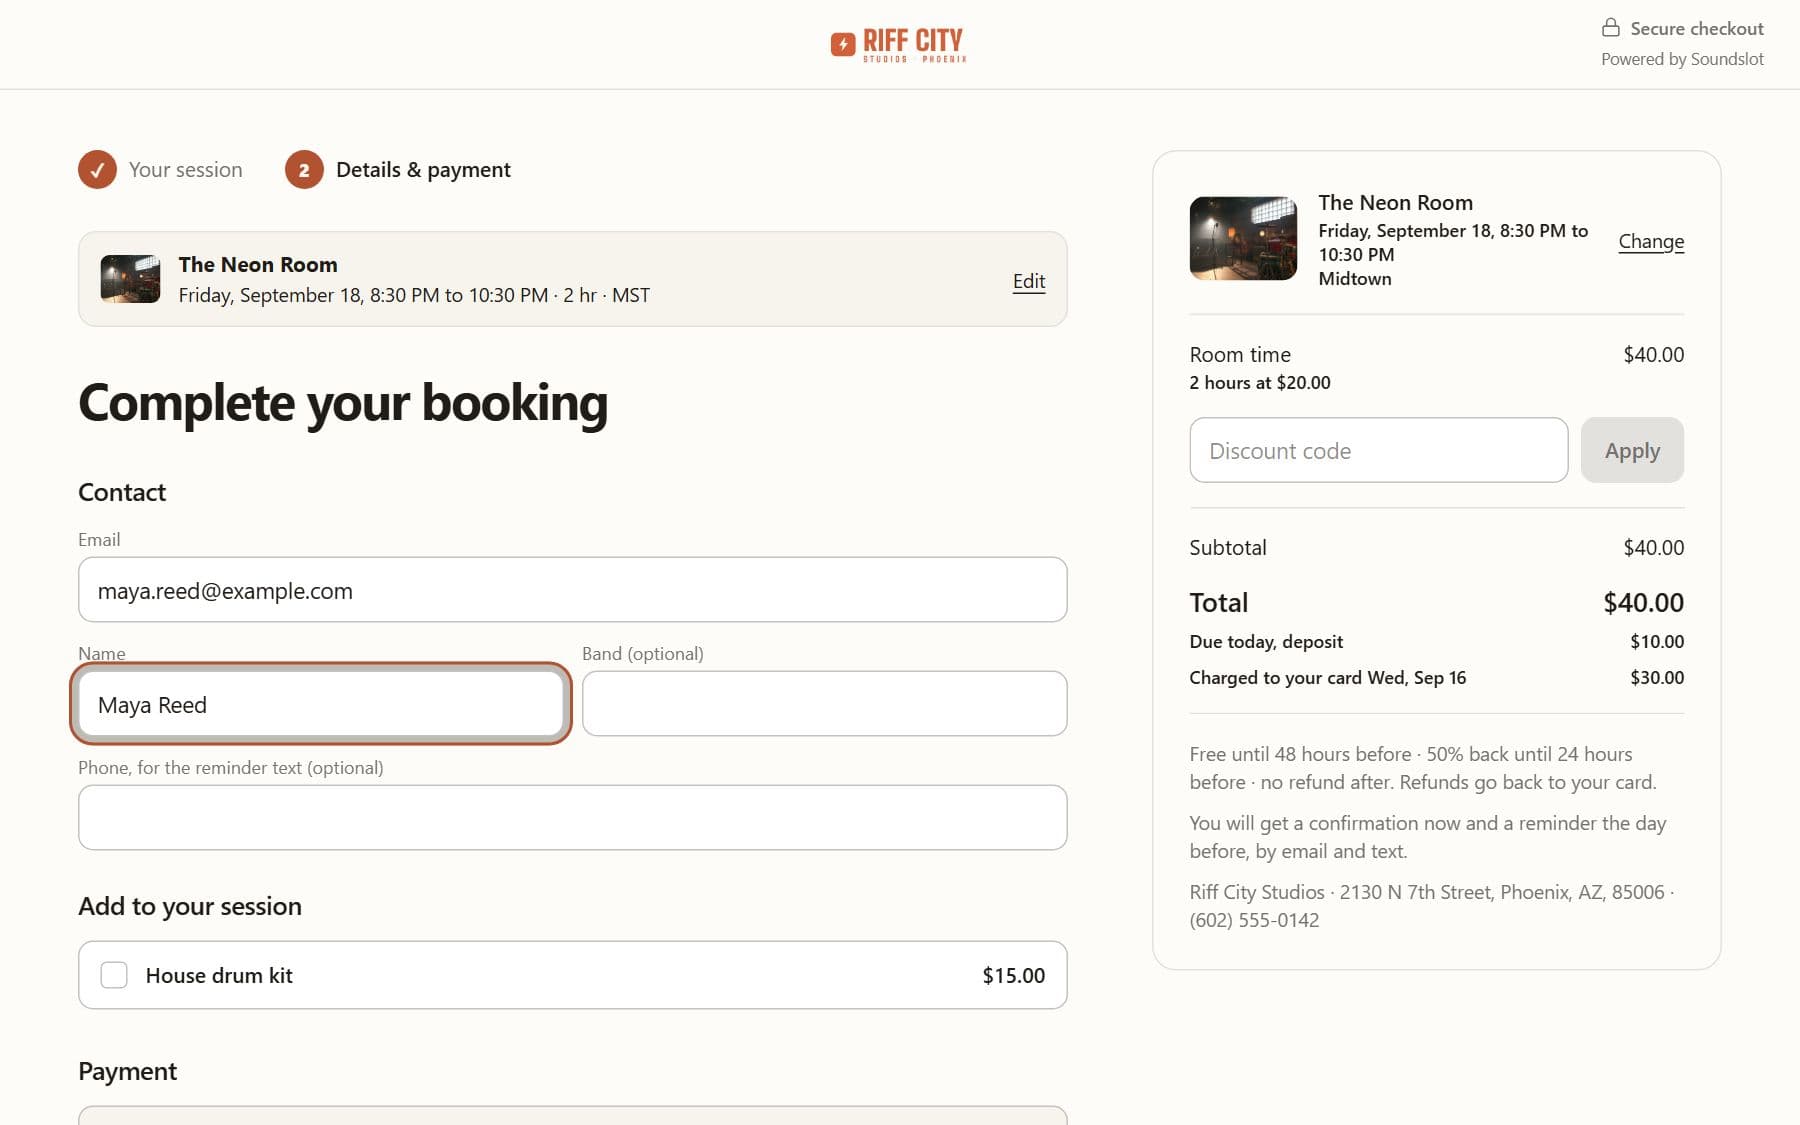Apply the discount code
The image size is (1800, 1125).
(x=1632, y=450)
